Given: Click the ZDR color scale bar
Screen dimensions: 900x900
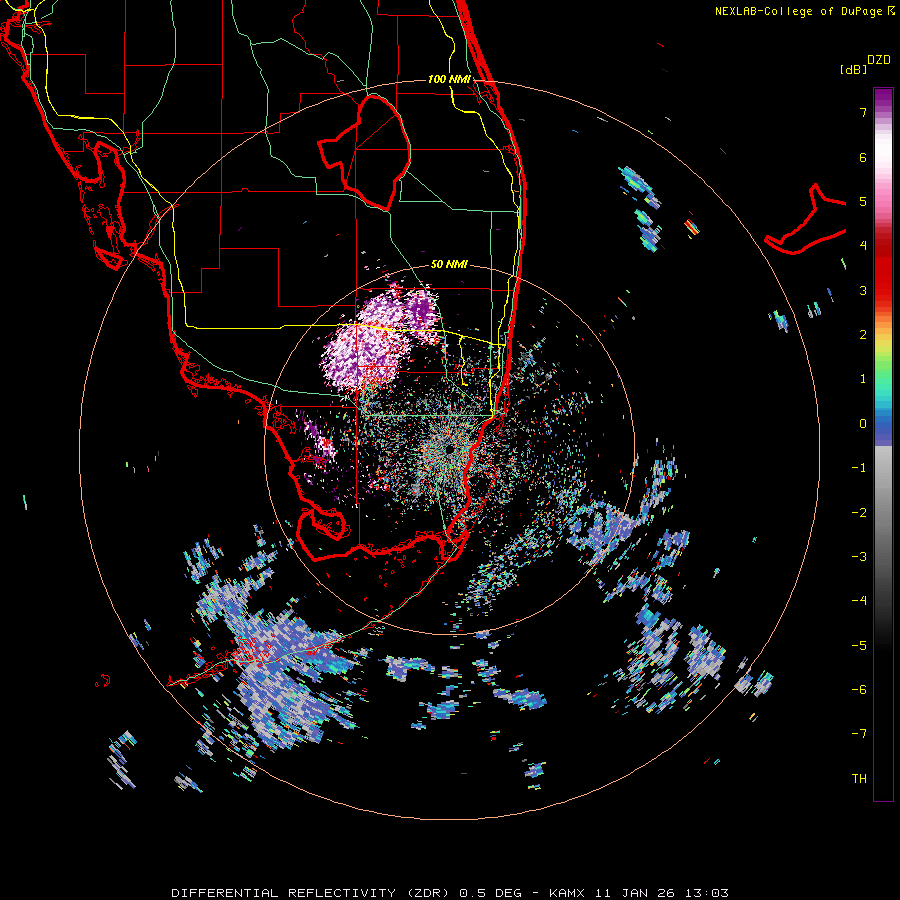Looking at the screenshot, I should tap(883, 444).
